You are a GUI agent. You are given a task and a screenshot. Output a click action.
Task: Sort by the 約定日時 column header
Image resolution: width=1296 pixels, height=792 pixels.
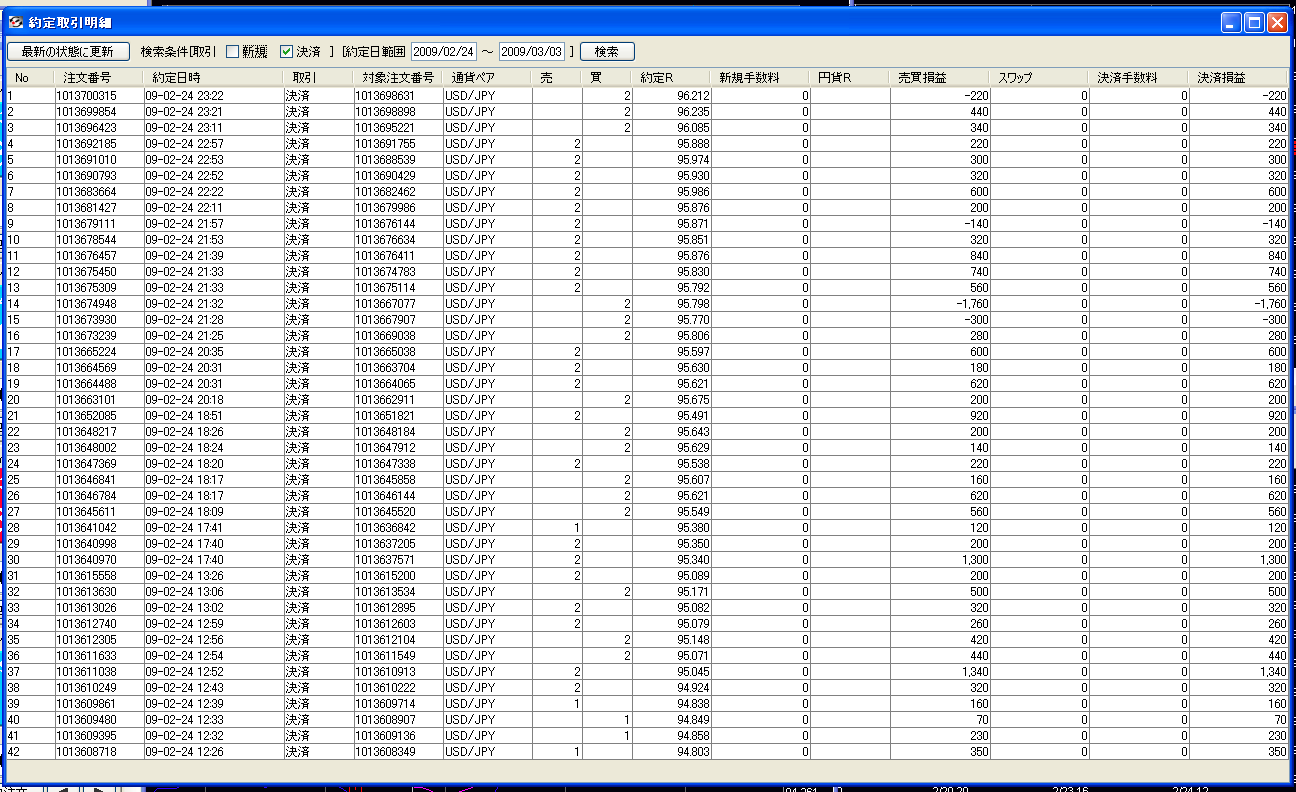[x=213, y=77]
